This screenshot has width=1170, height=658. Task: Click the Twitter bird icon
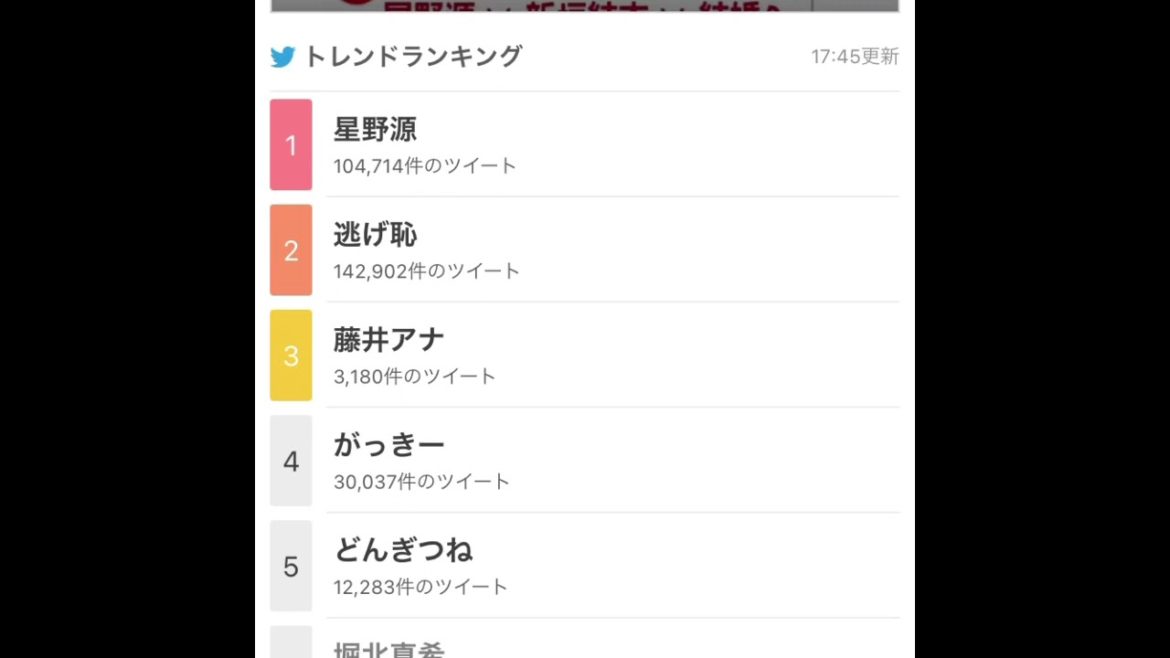tap(283, 57)
